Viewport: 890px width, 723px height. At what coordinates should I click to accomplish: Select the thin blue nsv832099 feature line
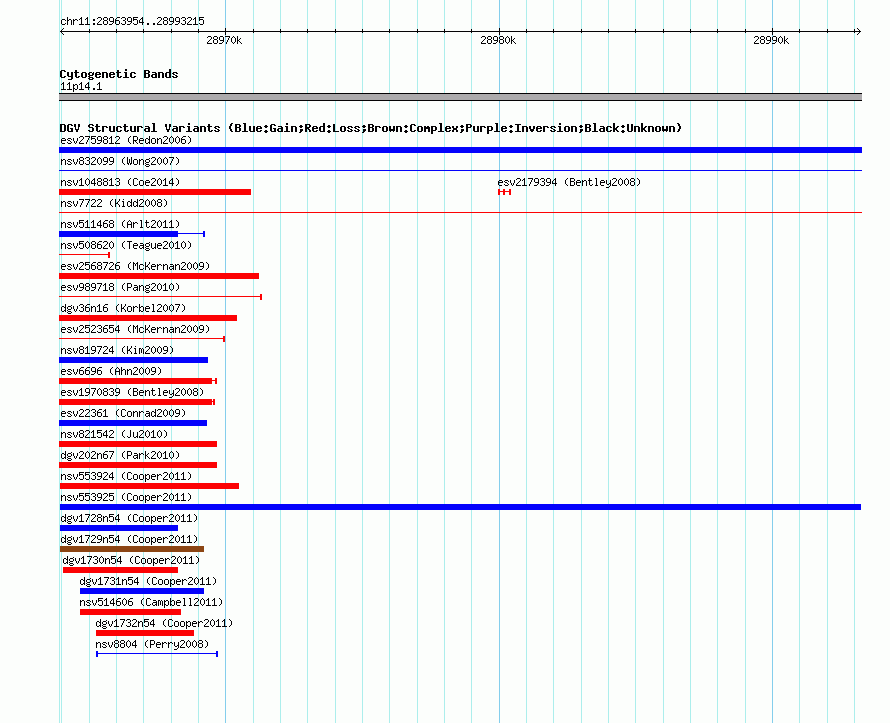tap(460, 170)
